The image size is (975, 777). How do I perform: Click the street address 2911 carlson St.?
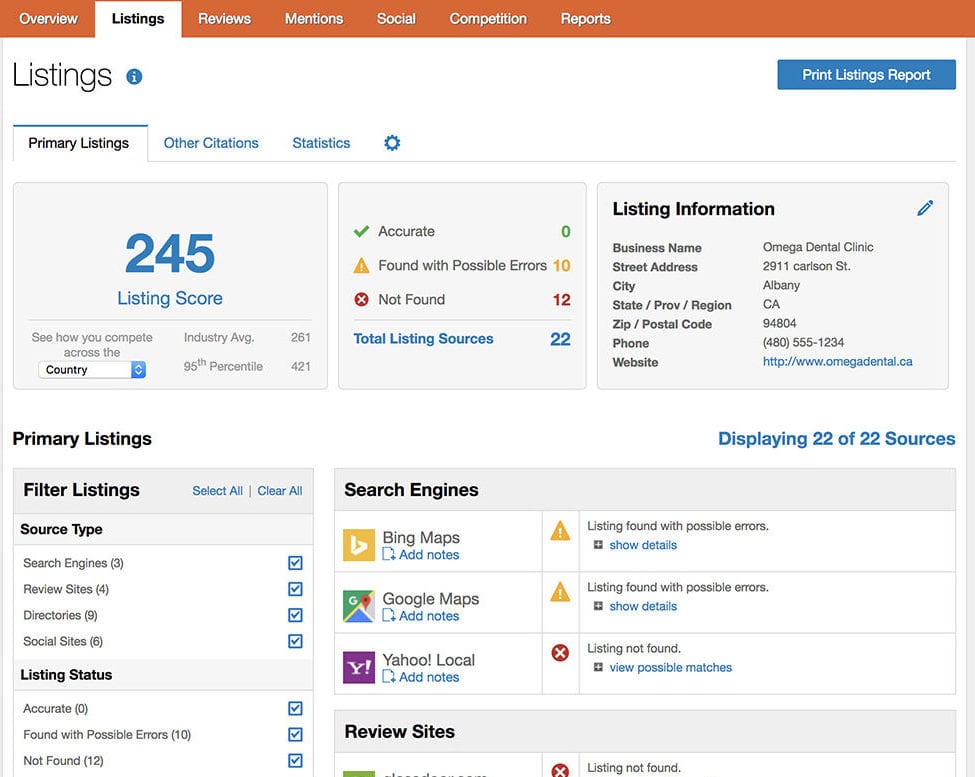[x=806, y=266]
